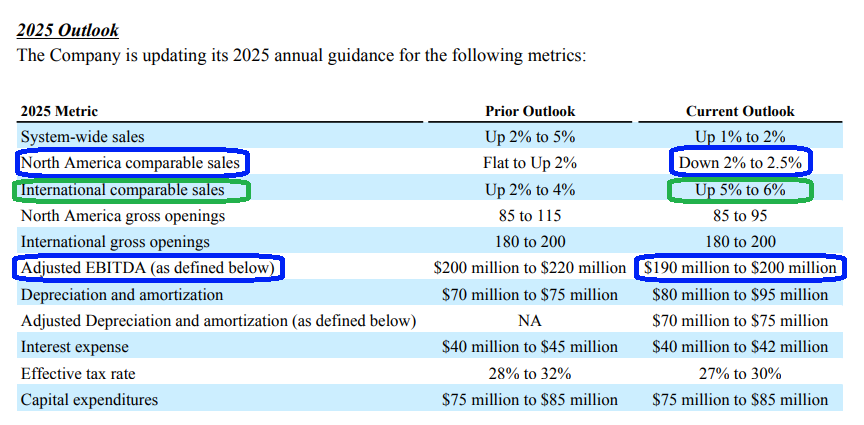The height and width of the screenshot is (425, 864).
Task: Click the underlined '2025 Outlook' heading
Action: point(68,29)
